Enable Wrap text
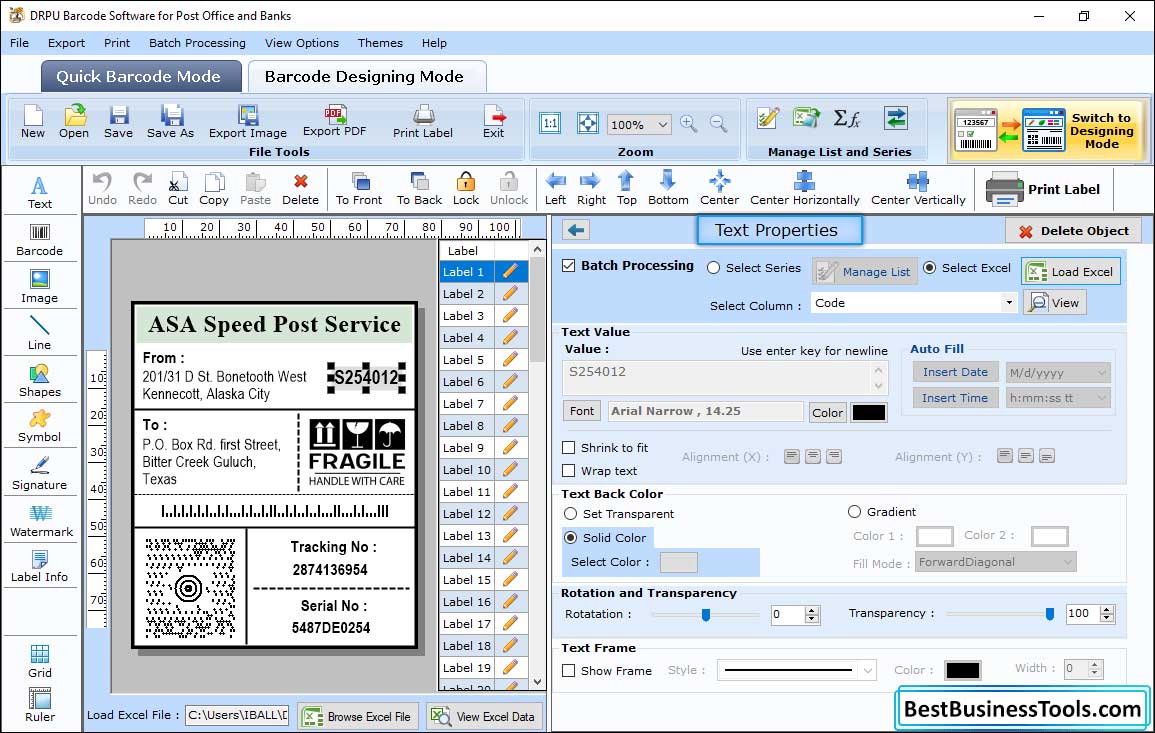This screenshot has width=1155, height=733. click(569, 471)
